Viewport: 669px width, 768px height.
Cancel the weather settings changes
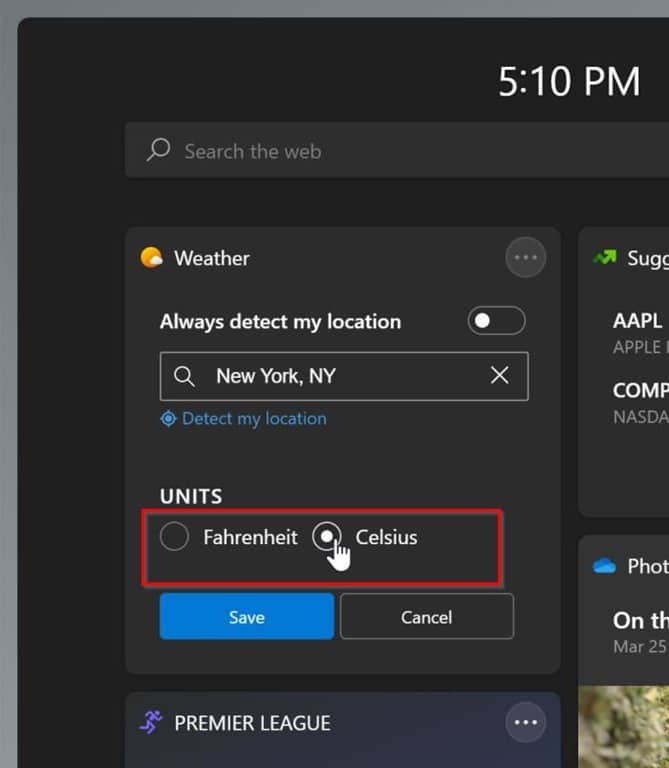click(x=427, y=617)
